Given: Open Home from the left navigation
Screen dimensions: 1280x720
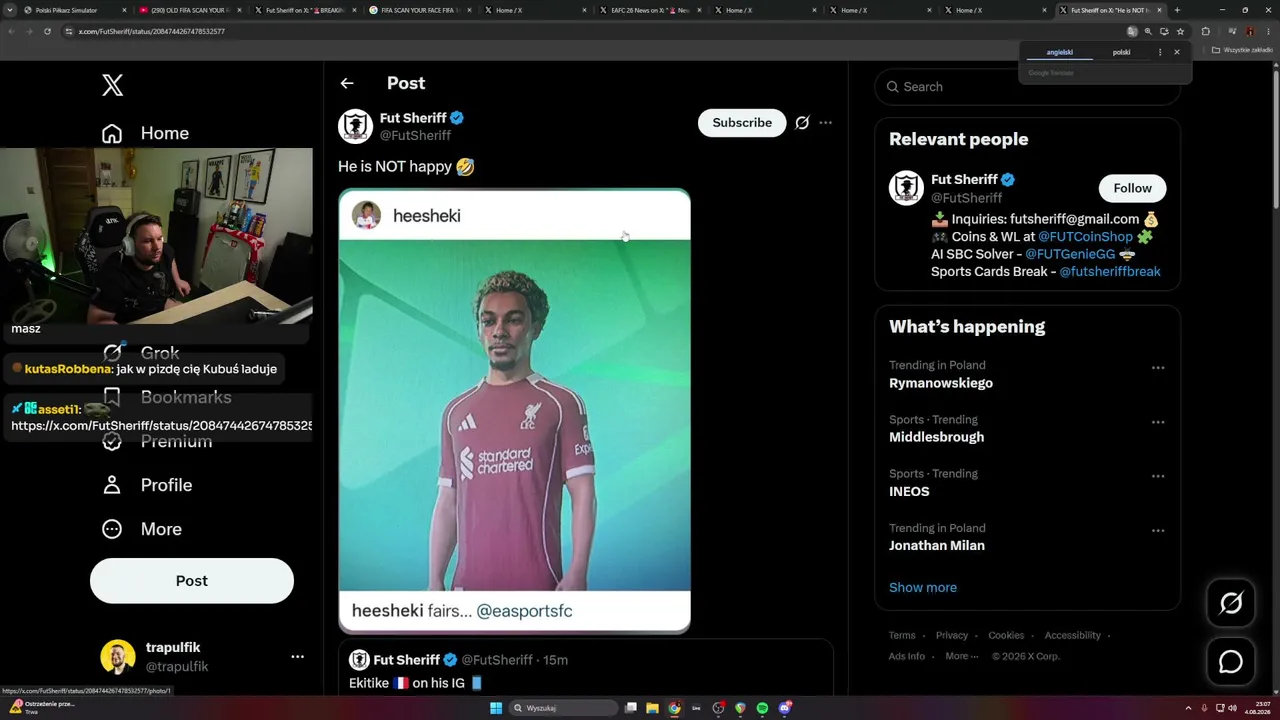Looking at the screenshot, I should coord(145,133).
